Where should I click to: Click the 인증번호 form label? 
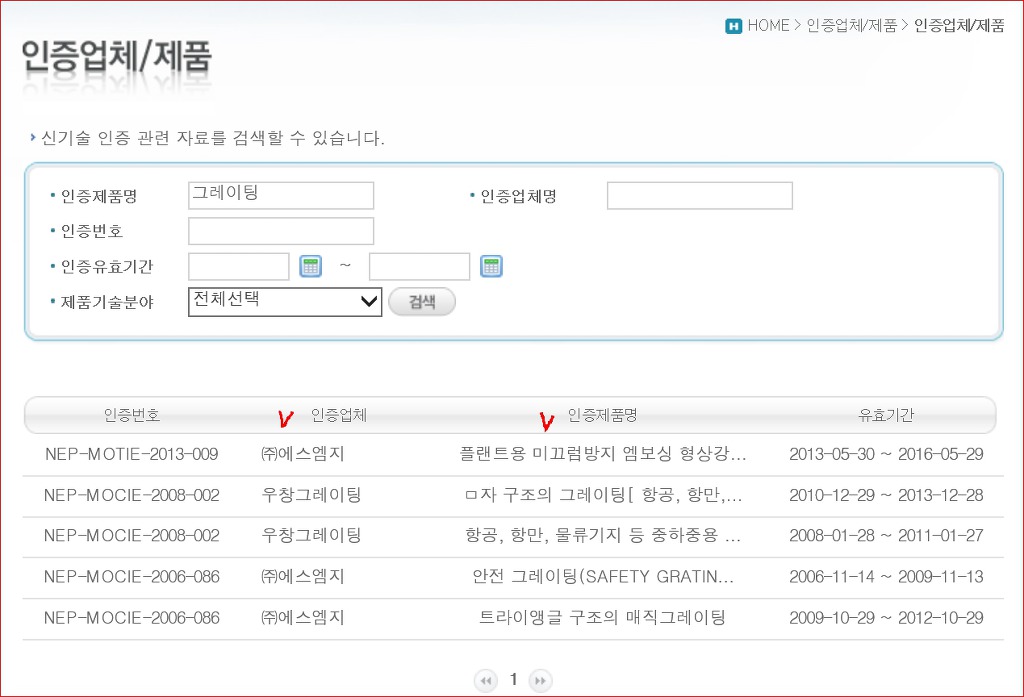tap(91, 231)
